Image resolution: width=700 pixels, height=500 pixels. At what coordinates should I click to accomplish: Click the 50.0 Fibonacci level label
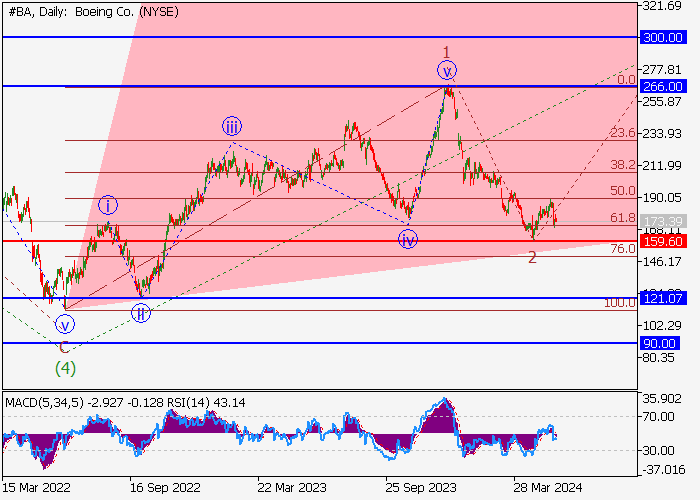(x=623, y=191)
